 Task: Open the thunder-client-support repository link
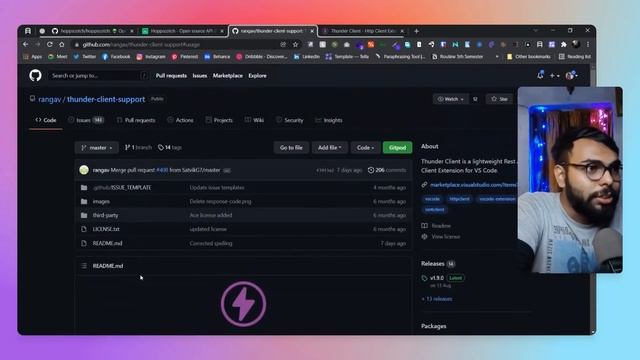(106, 99)
